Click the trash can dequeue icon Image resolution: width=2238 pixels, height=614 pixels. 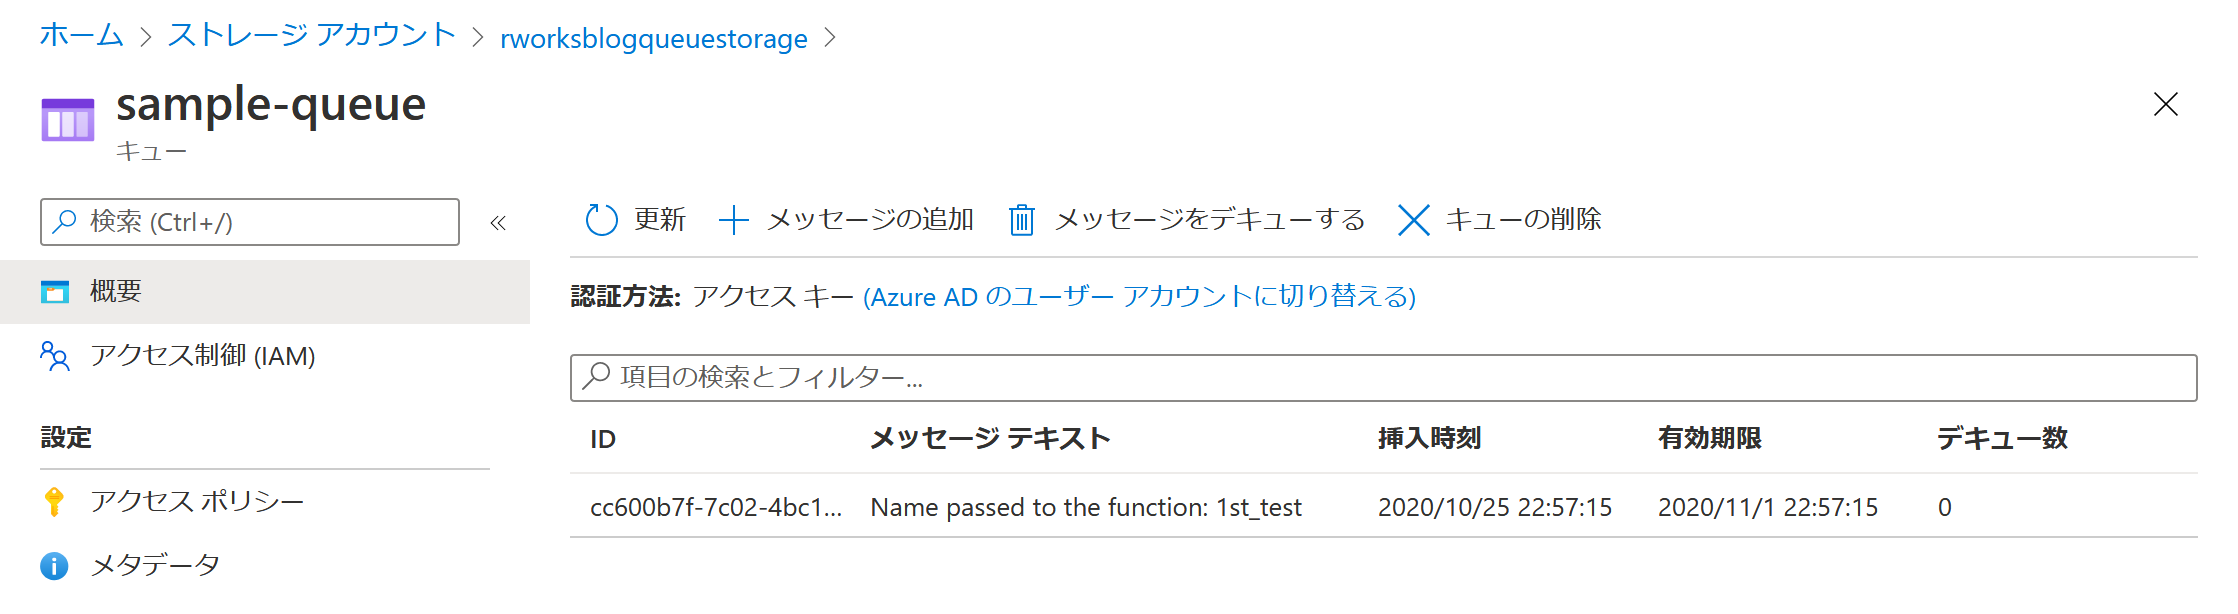1021,220
